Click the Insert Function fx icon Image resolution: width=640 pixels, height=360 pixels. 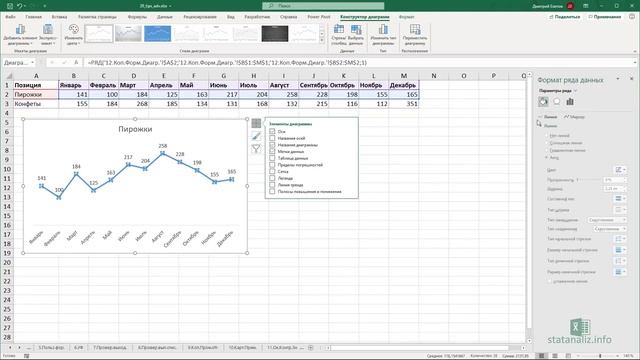point(76,62)
